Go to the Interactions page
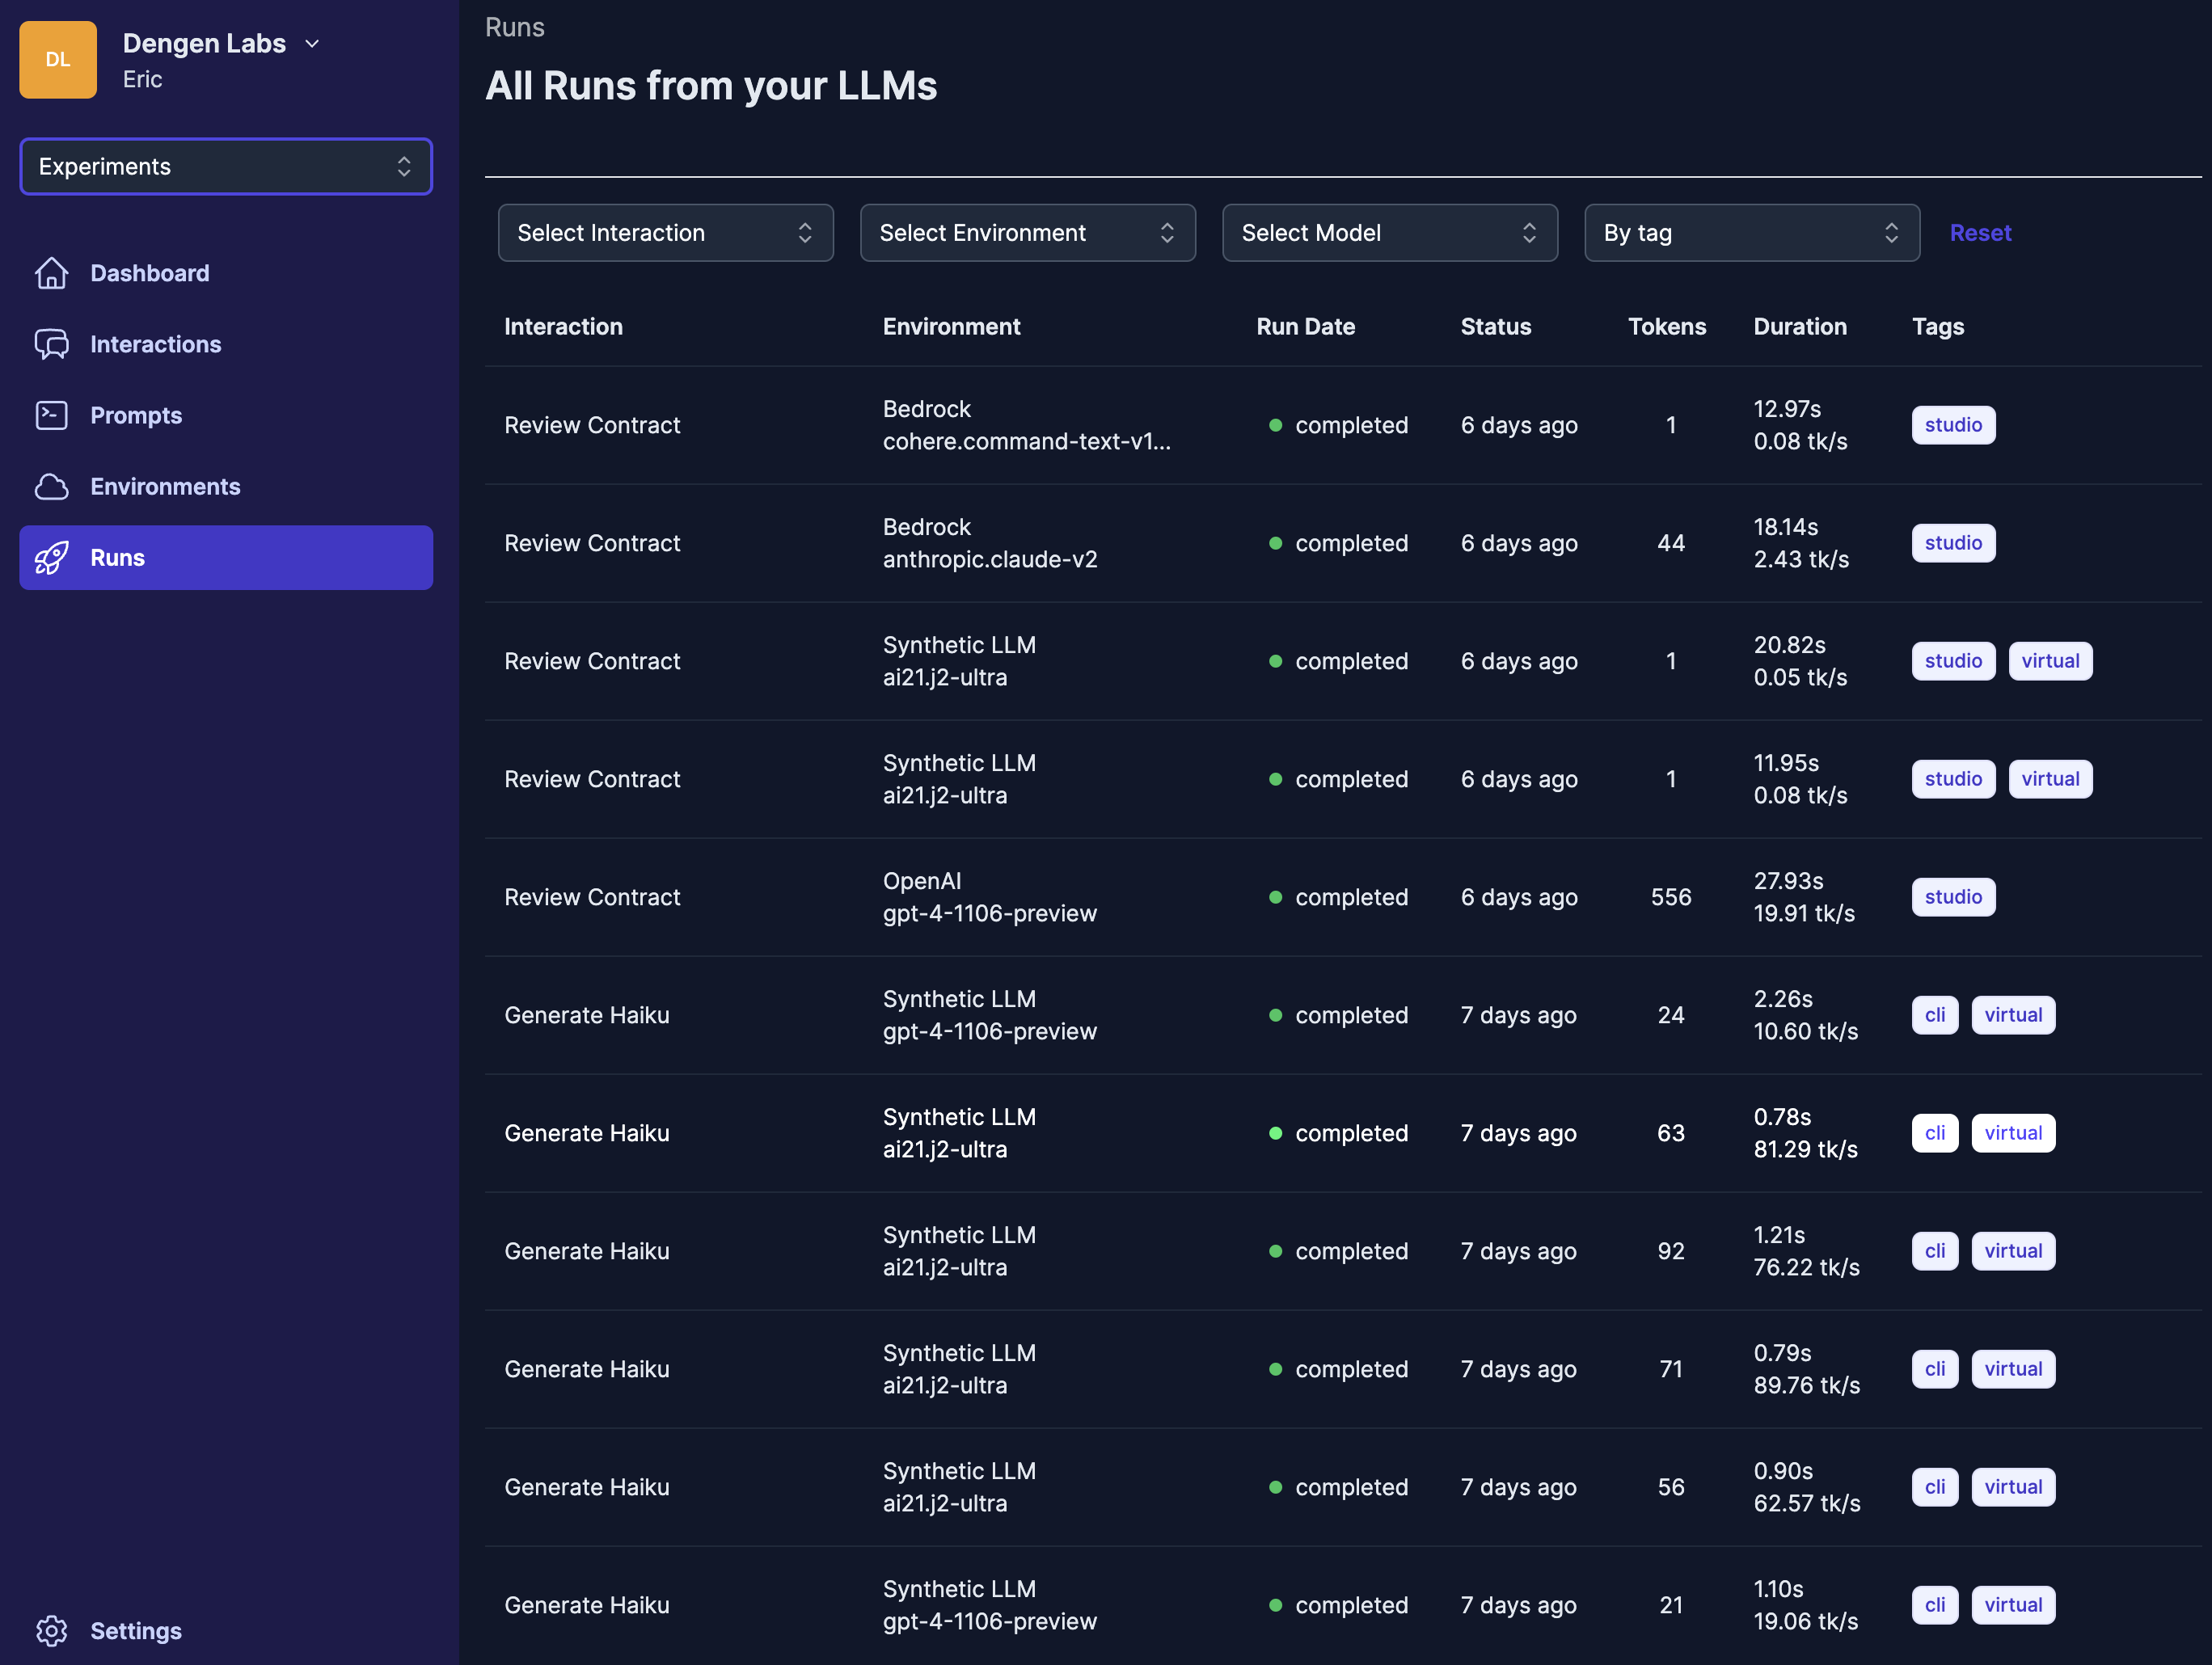This screenshot has width=2212, height=1665. click(156, 344)
